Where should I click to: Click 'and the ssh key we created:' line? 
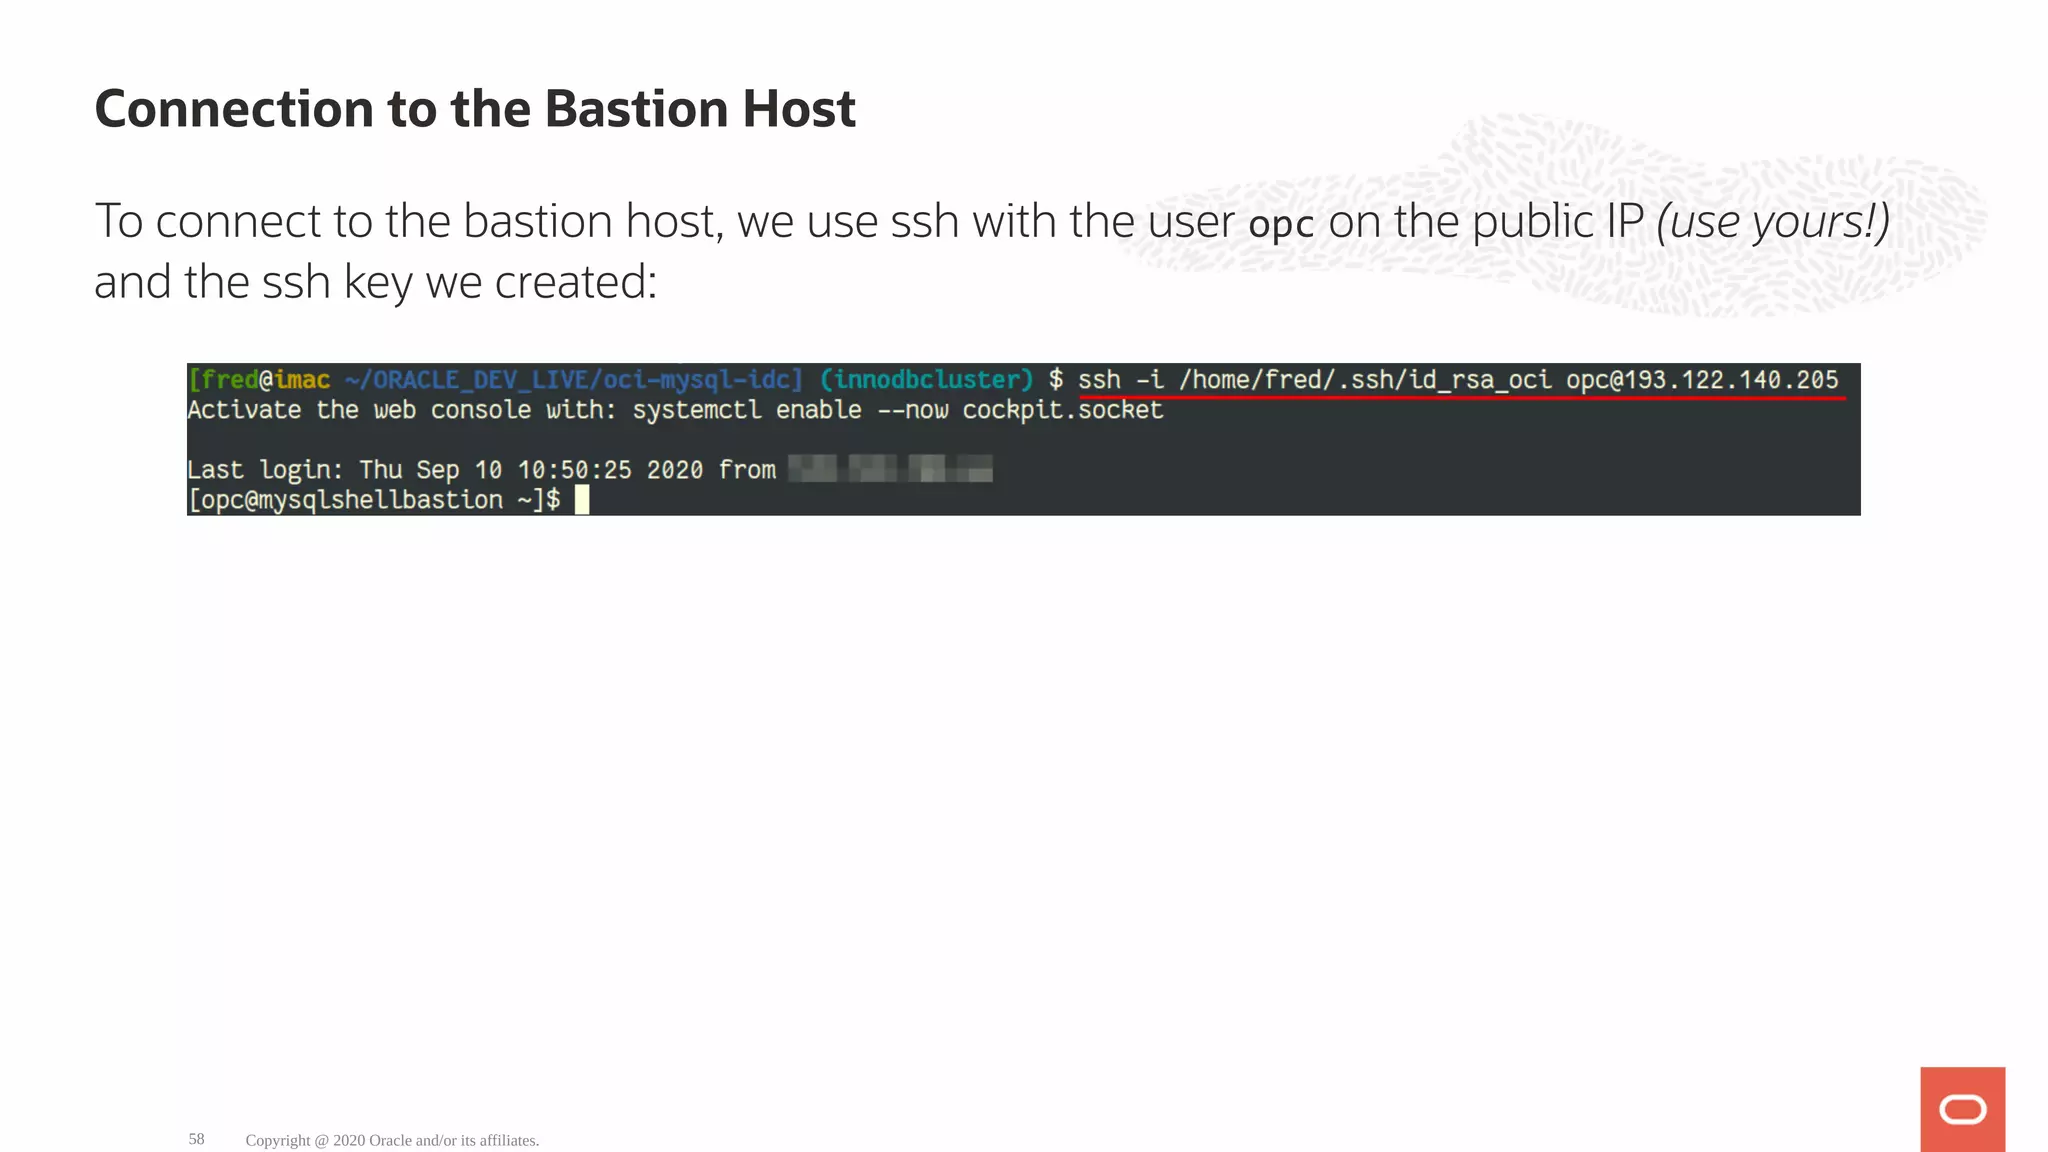(x=376, y=283)
